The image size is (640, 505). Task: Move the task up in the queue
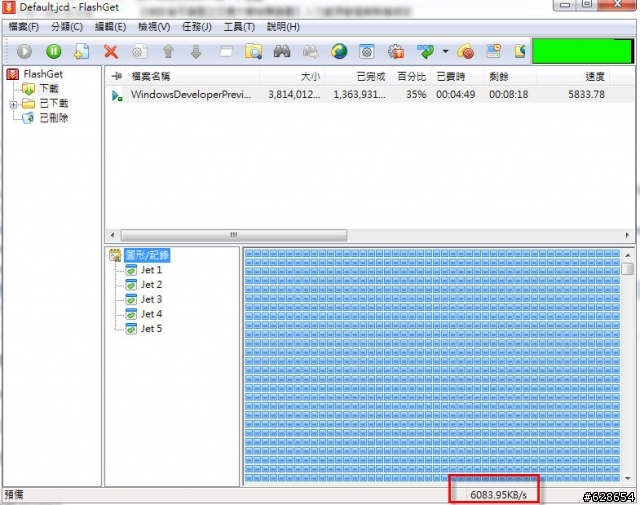click(x=168, y=51)
